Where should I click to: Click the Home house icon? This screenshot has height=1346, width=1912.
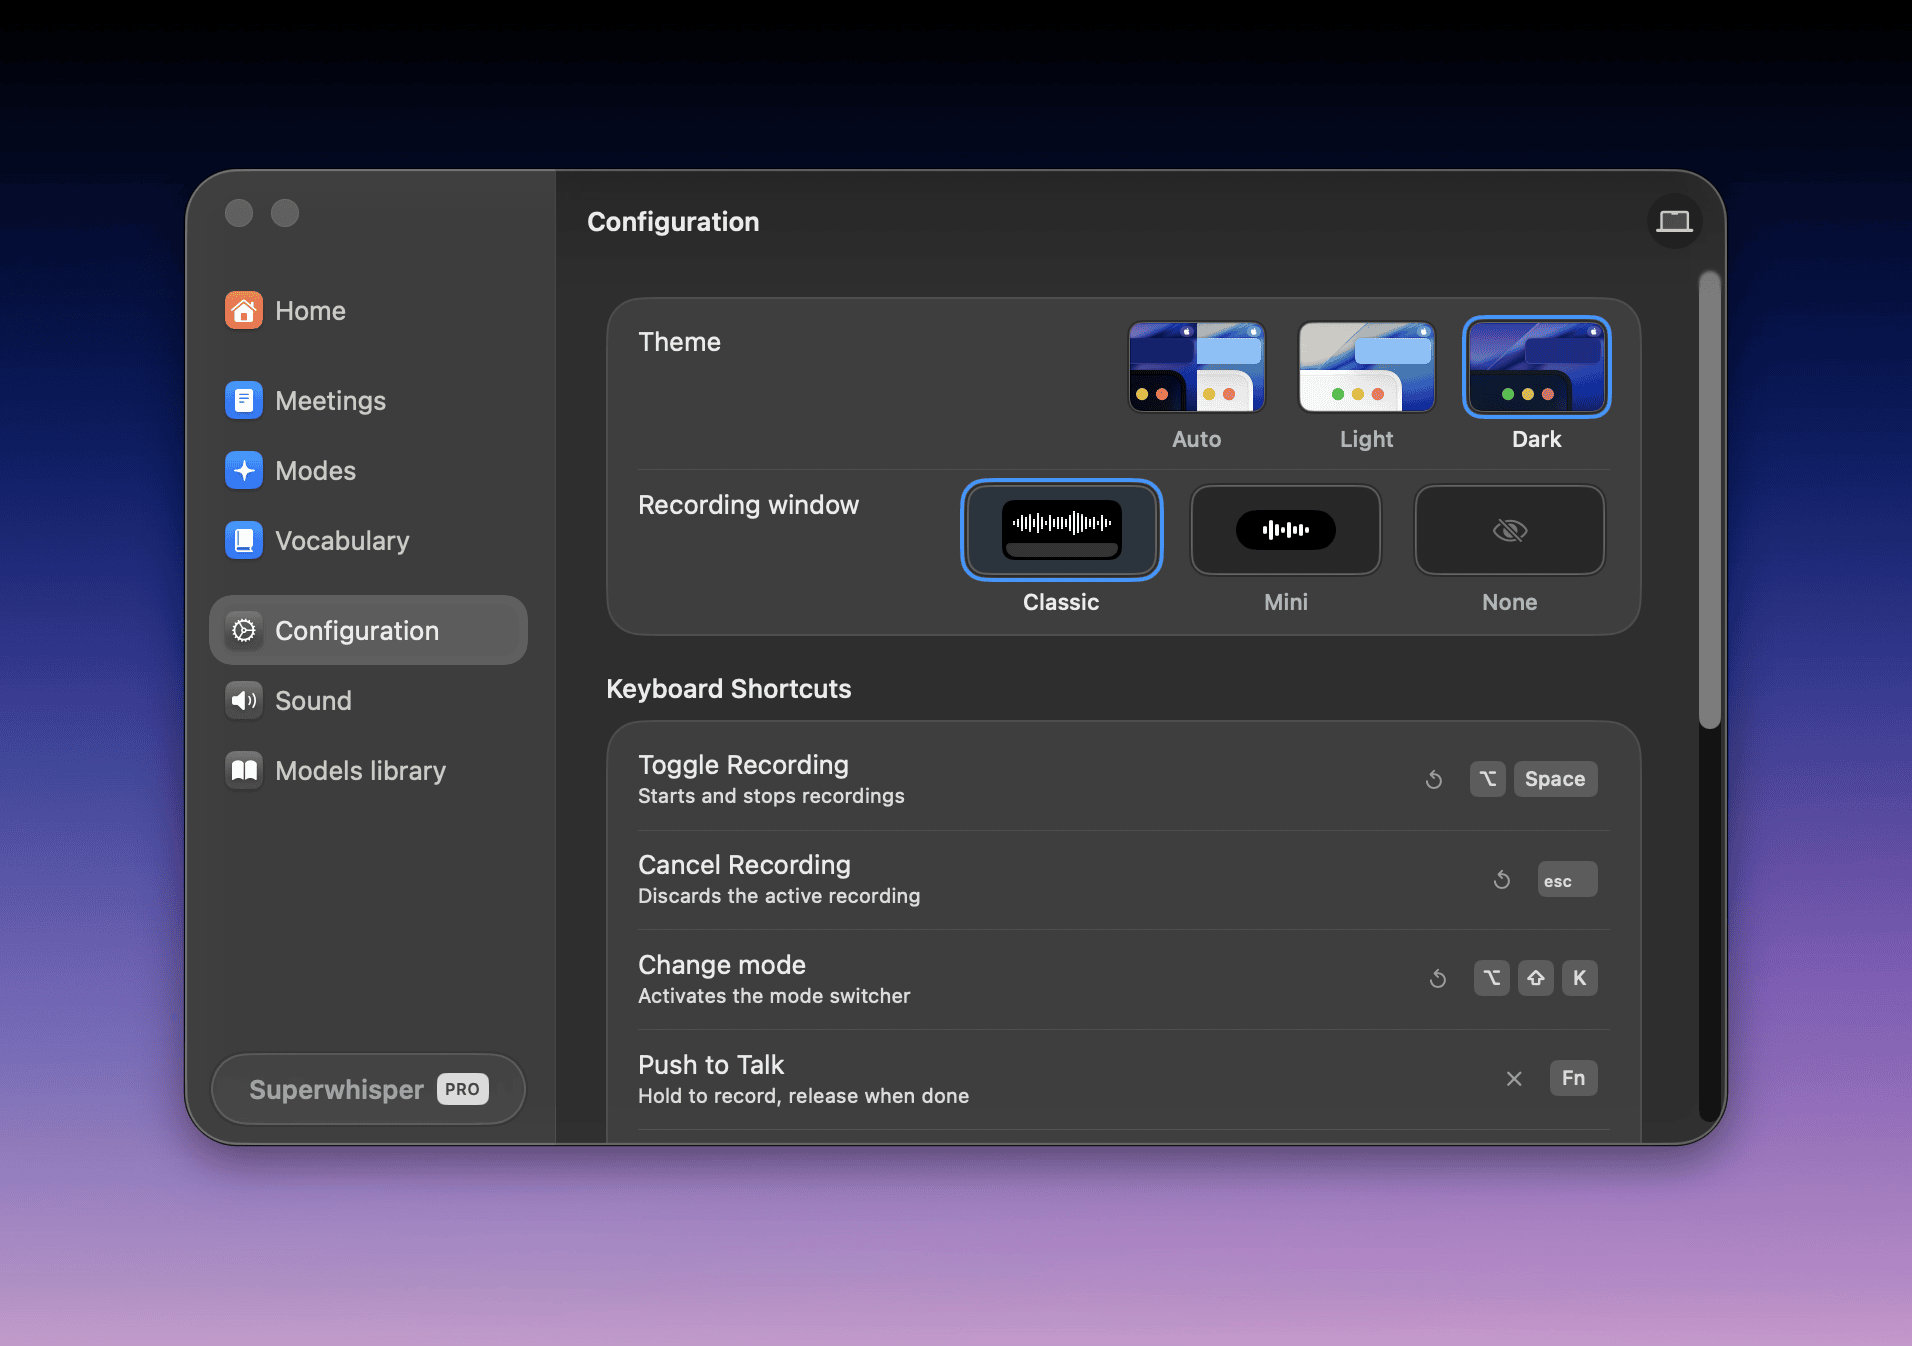pos(244,311)
